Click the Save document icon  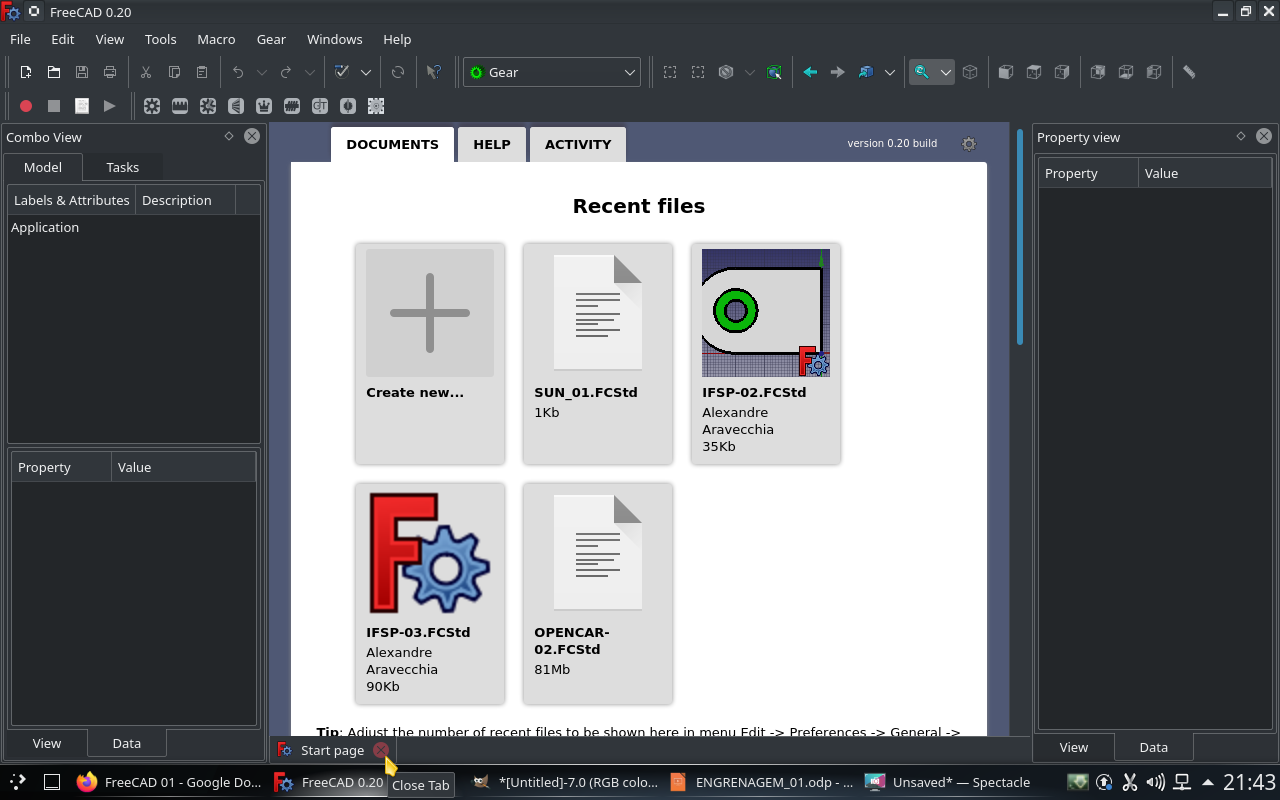click(82, 72)
